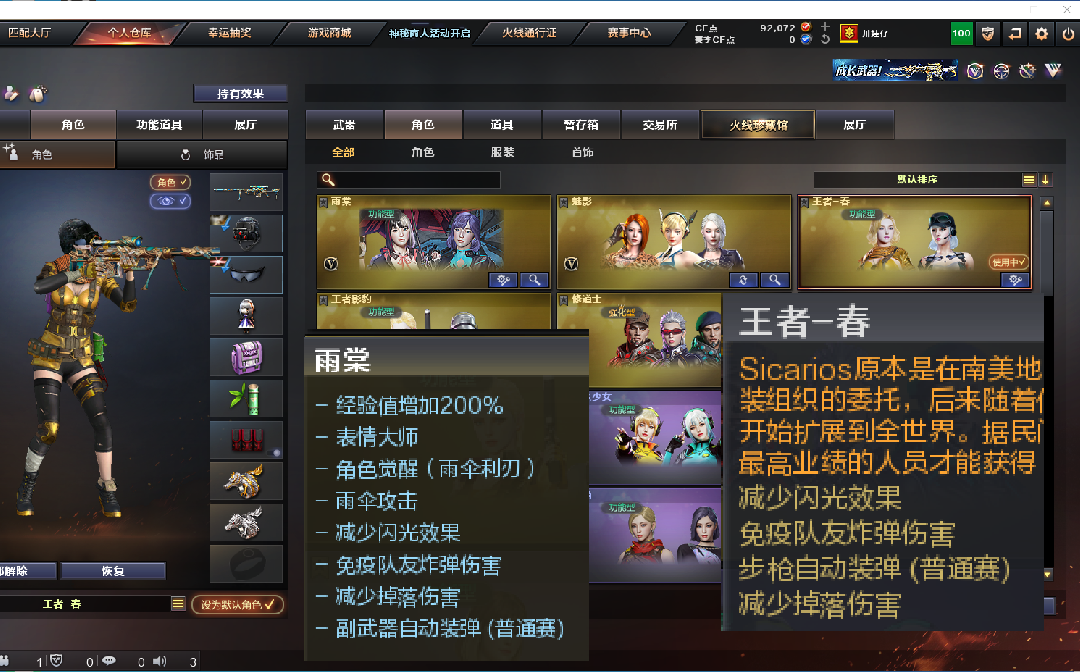This screenshot has height=672, width=1080.
Task: Click the item search input field
Action: pos(409,180)
